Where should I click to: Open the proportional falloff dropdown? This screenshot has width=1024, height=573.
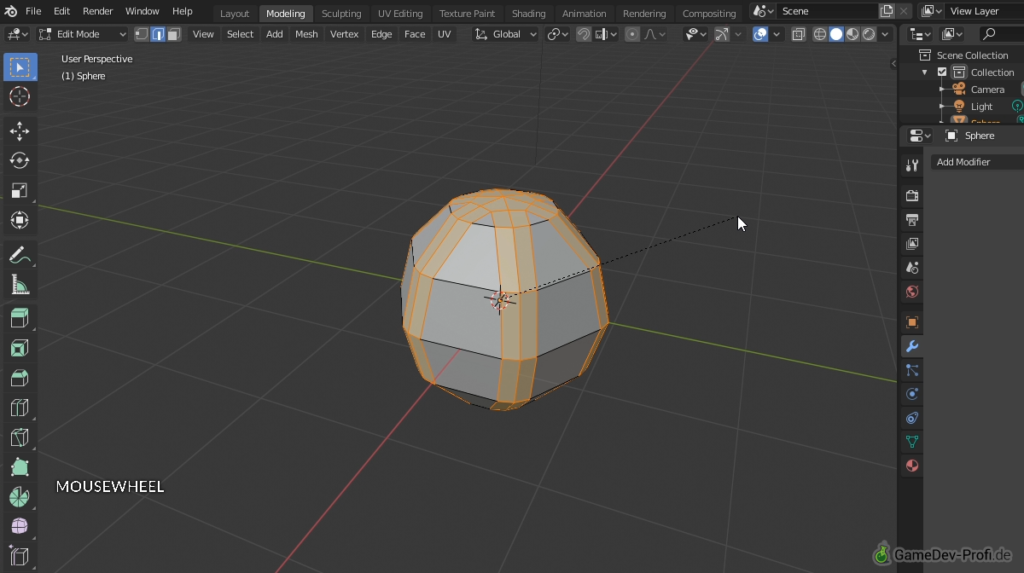tap(655, 34)
